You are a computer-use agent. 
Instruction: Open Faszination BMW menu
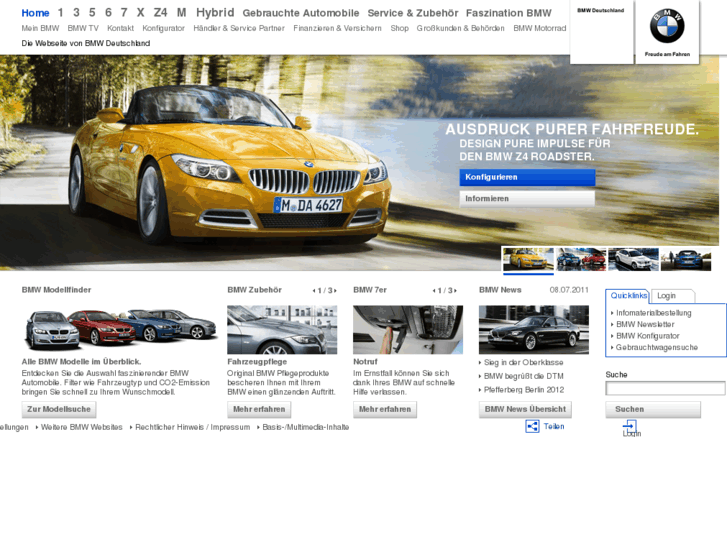[509, 13]
